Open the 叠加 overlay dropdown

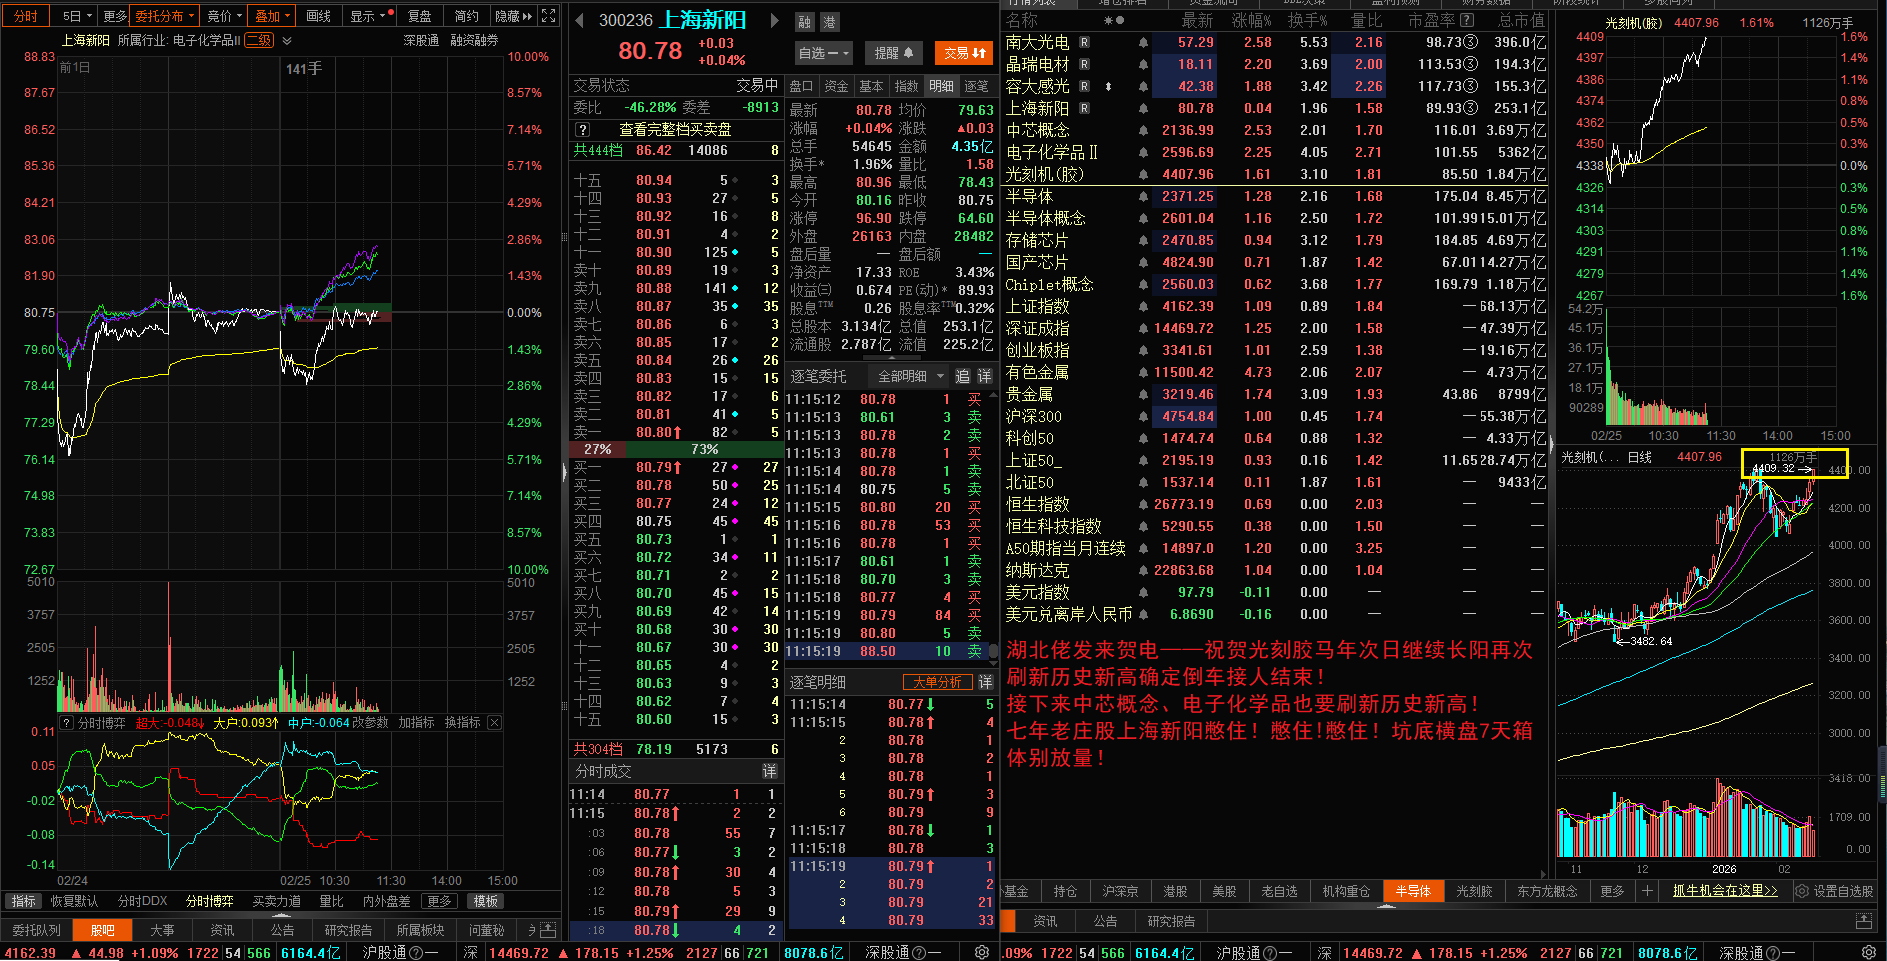click(x=272, y=16)
